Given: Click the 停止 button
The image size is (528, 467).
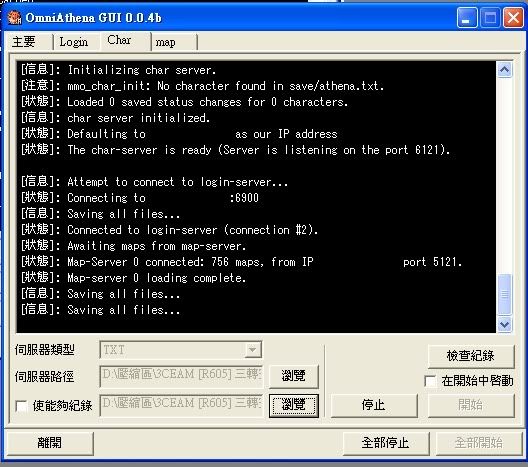Looking at the screenshot, I should pyautogui.click(x=374, y=405).
